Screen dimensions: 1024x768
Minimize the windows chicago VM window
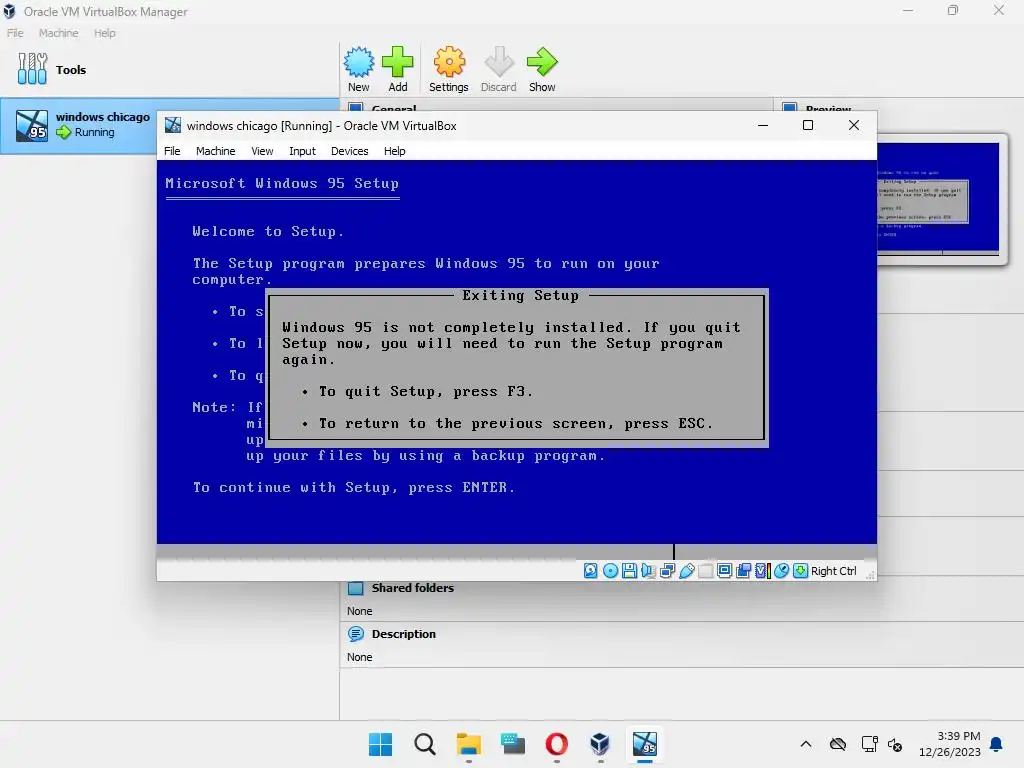(763, 125)
